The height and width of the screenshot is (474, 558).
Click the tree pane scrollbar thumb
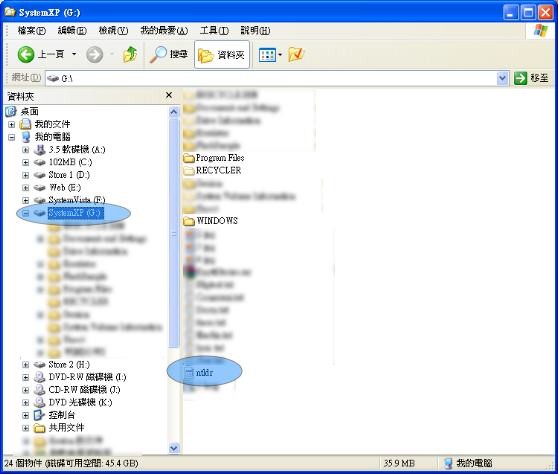pyautogui.click(x=174, y=233)
